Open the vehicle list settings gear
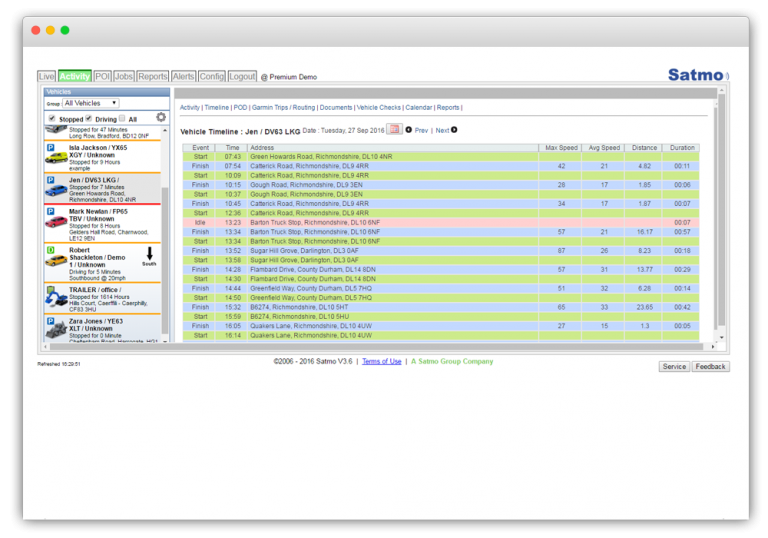Screen dimensions: 768x538 click(161, 117)
